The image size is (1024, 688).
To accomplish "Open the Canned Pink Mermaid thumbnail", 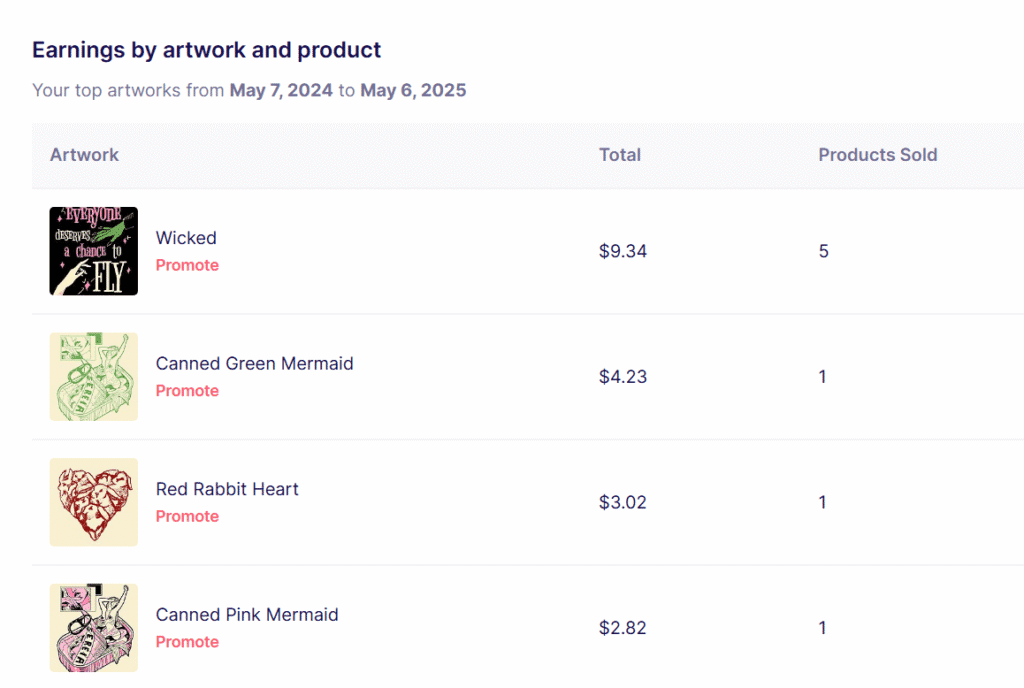I will tap(93, 627).
